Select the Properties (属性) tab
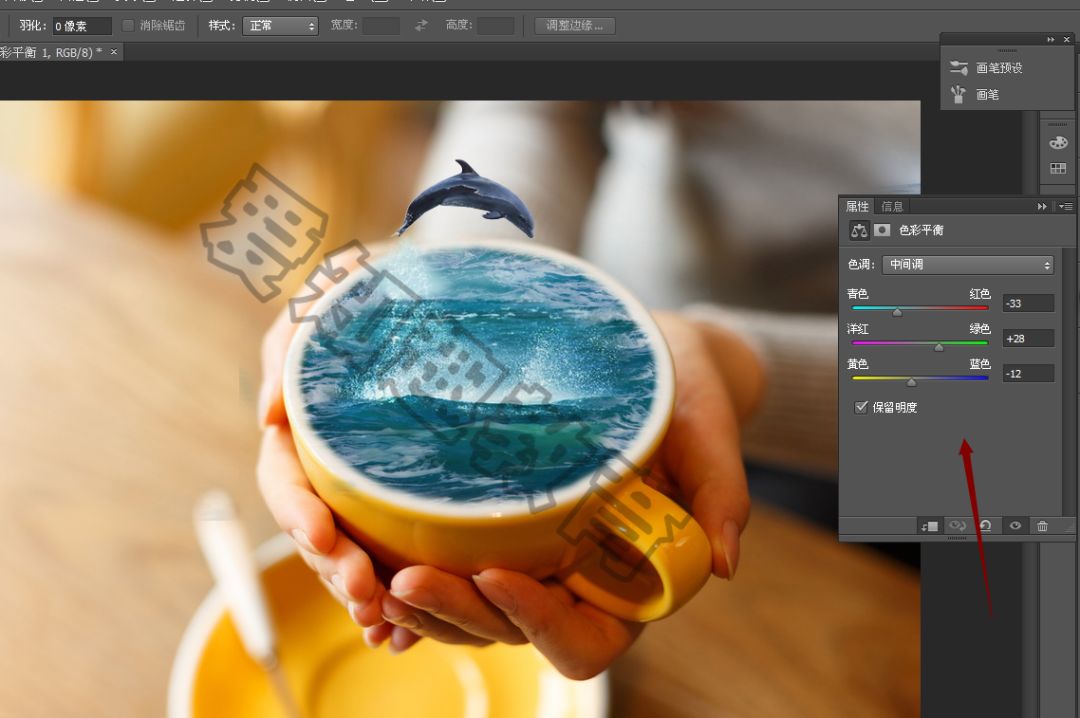1080x718 pixels. (857, 206)
